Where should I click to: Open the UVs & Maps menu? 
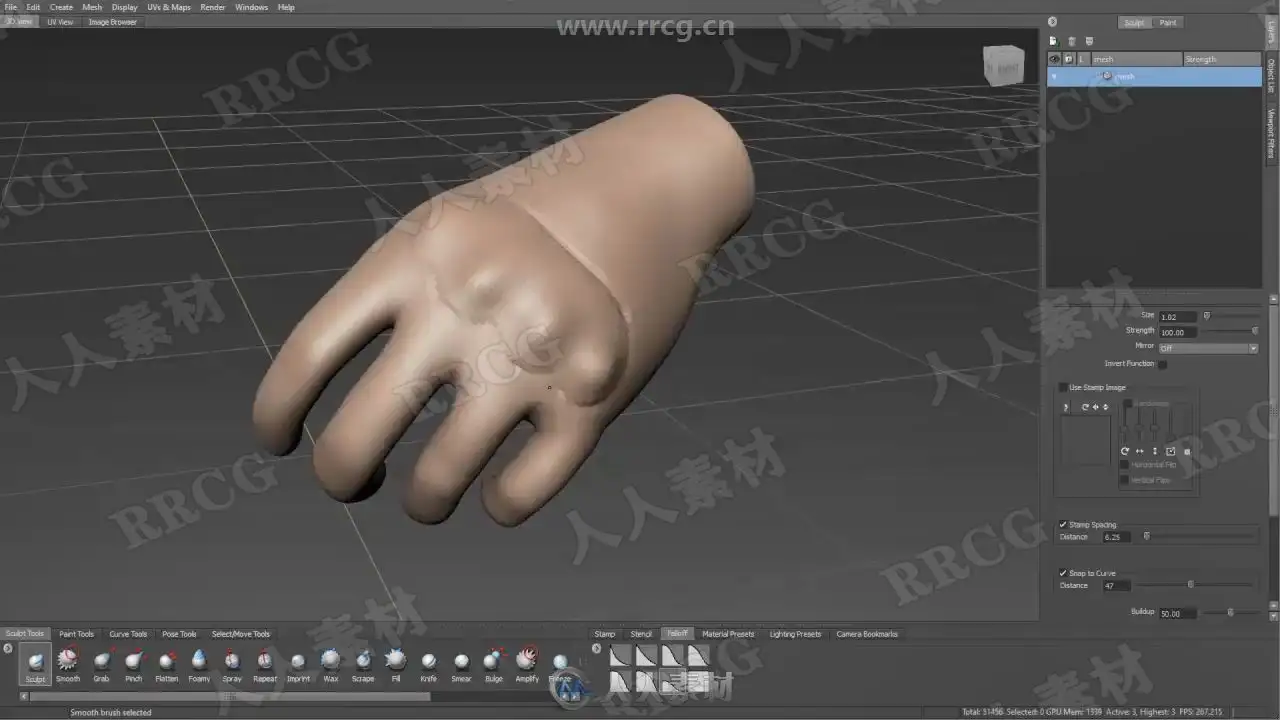169,7
